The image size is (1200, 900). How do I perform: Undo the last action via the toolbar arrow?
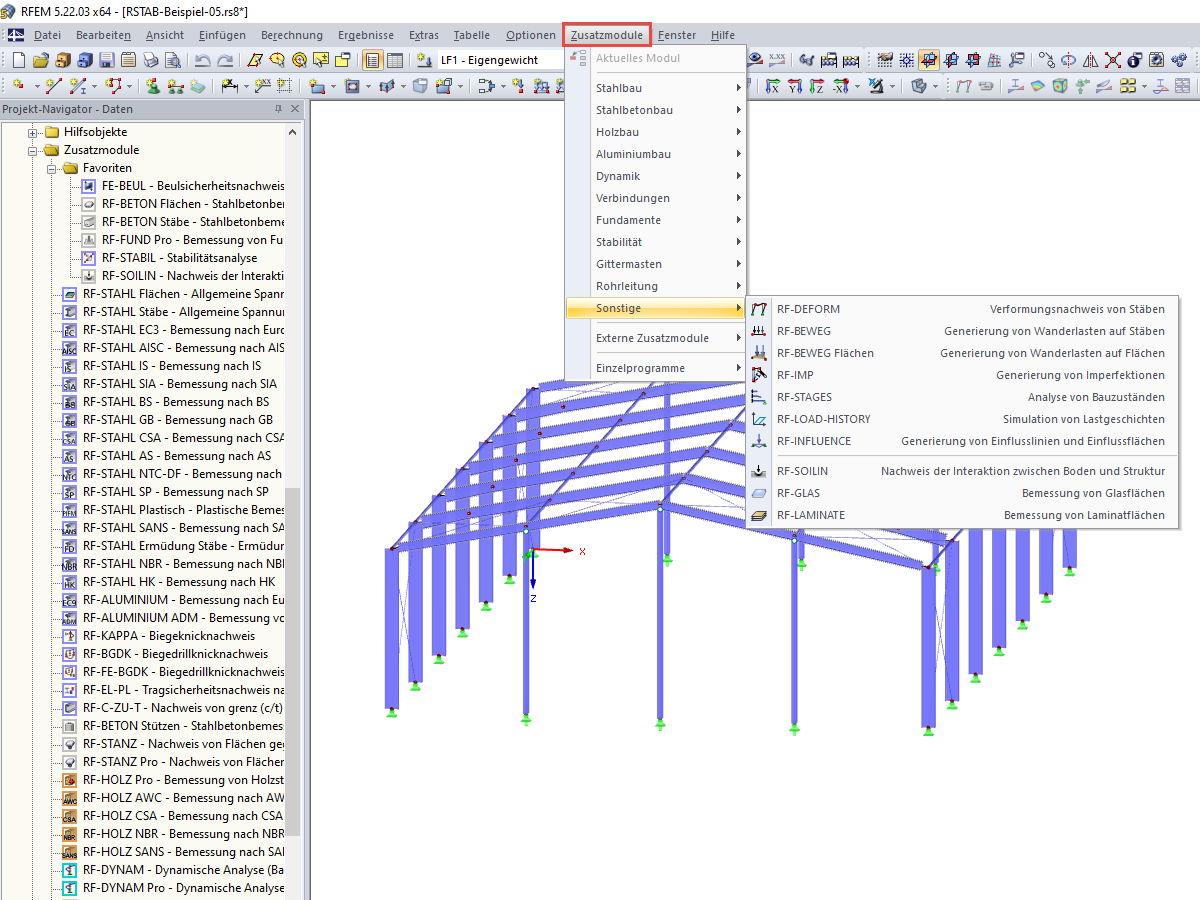click(x=202, y=60)
